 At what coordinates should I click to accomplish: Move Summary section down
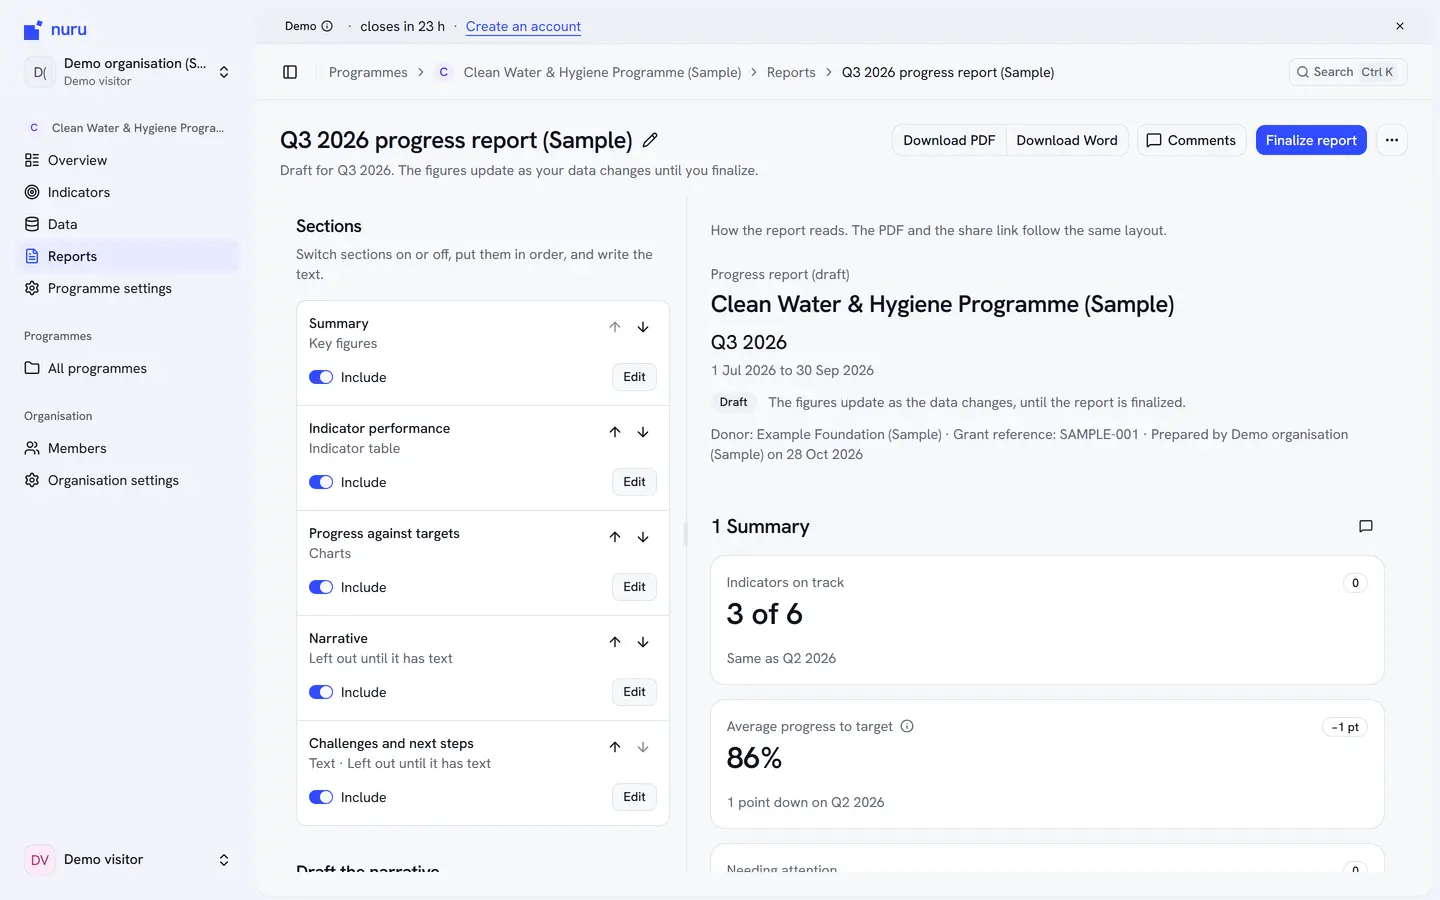pyautogui.click(x=643, y=327)
